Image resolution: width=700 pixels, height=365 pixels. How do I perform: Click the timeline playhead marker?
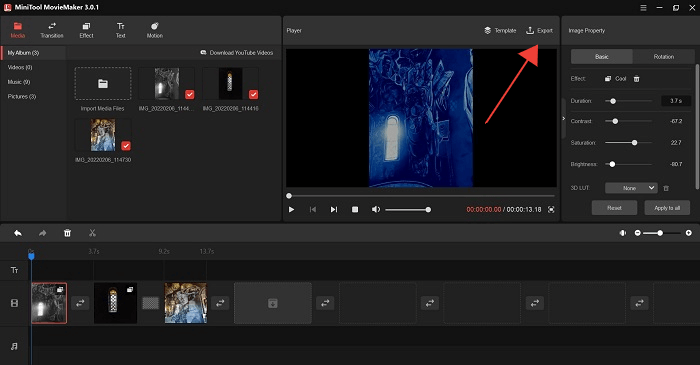coord(31,255)
